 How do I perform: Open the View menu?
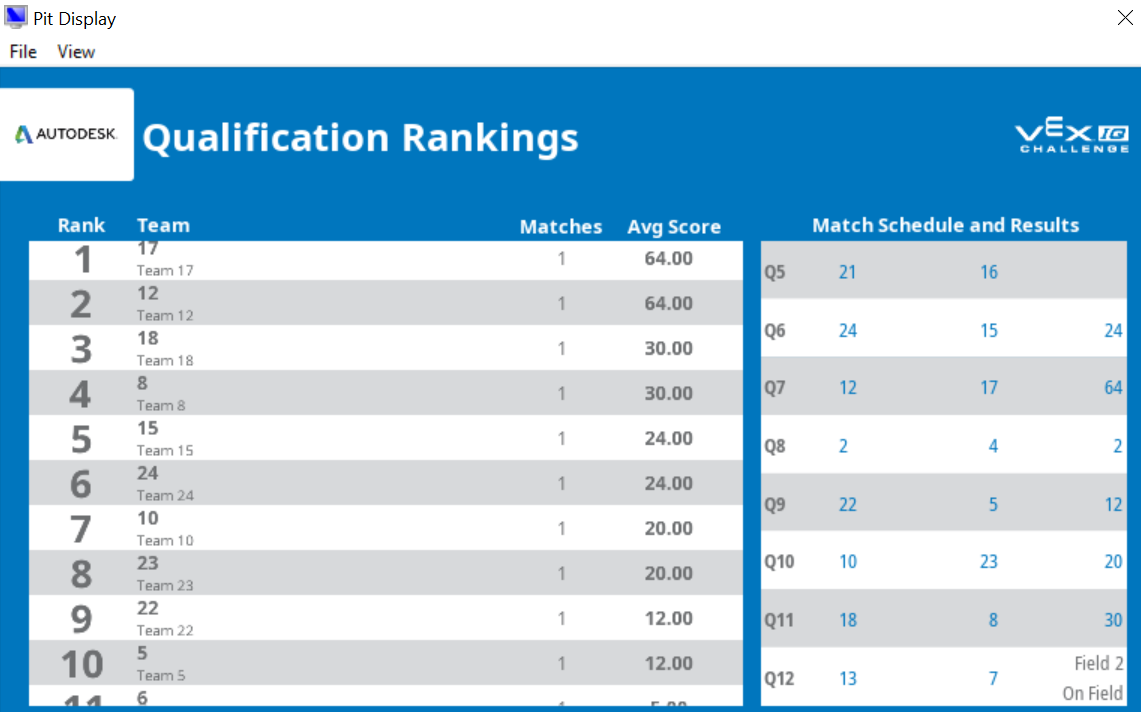coord(76,51)
